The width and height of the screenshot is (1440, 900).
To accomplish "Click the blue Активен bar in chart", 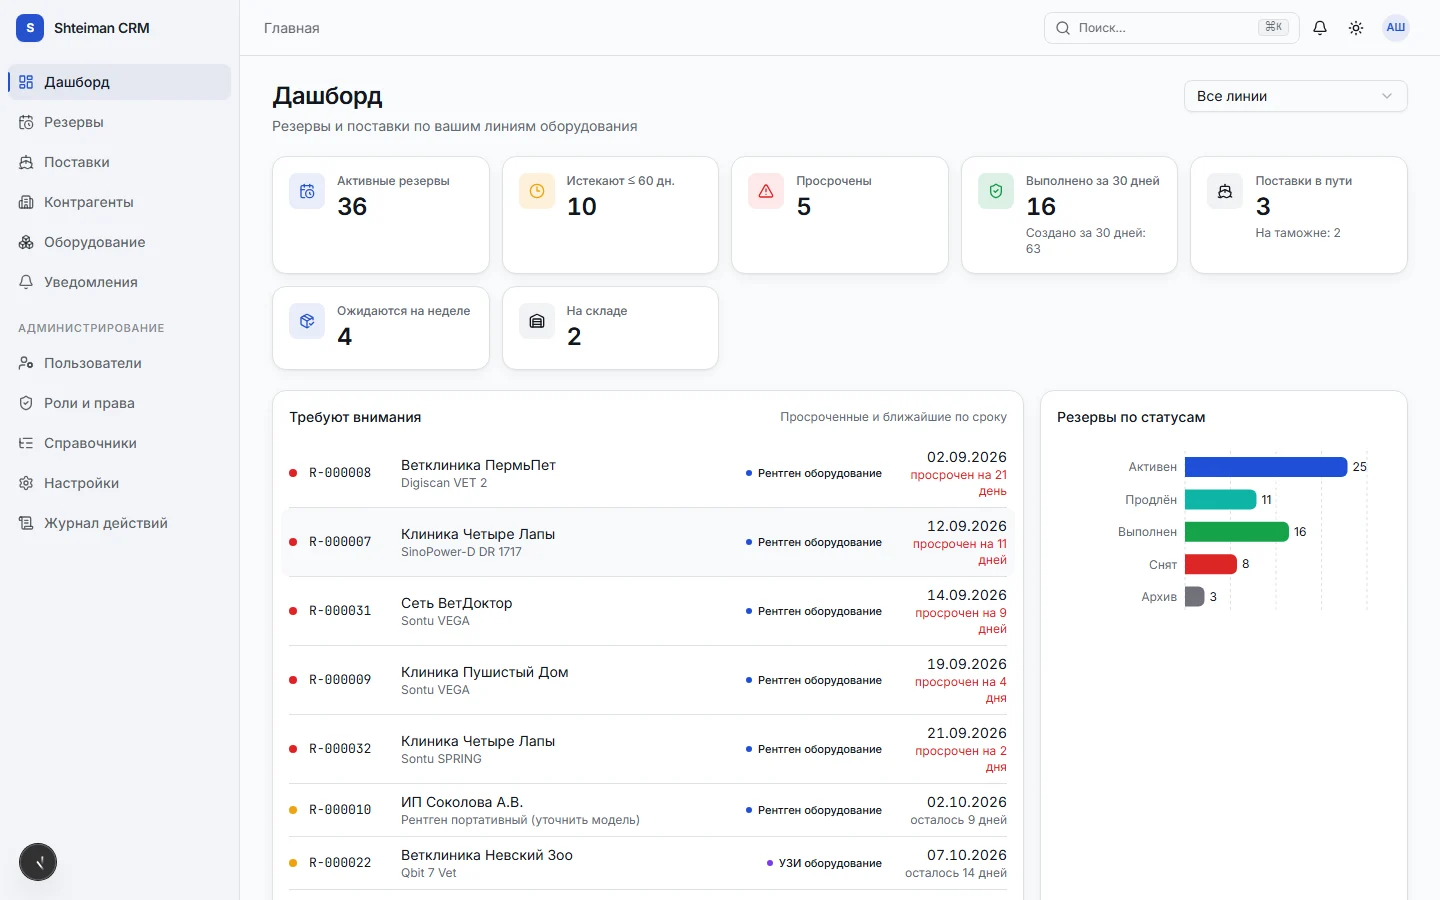I will [1266, 467].
